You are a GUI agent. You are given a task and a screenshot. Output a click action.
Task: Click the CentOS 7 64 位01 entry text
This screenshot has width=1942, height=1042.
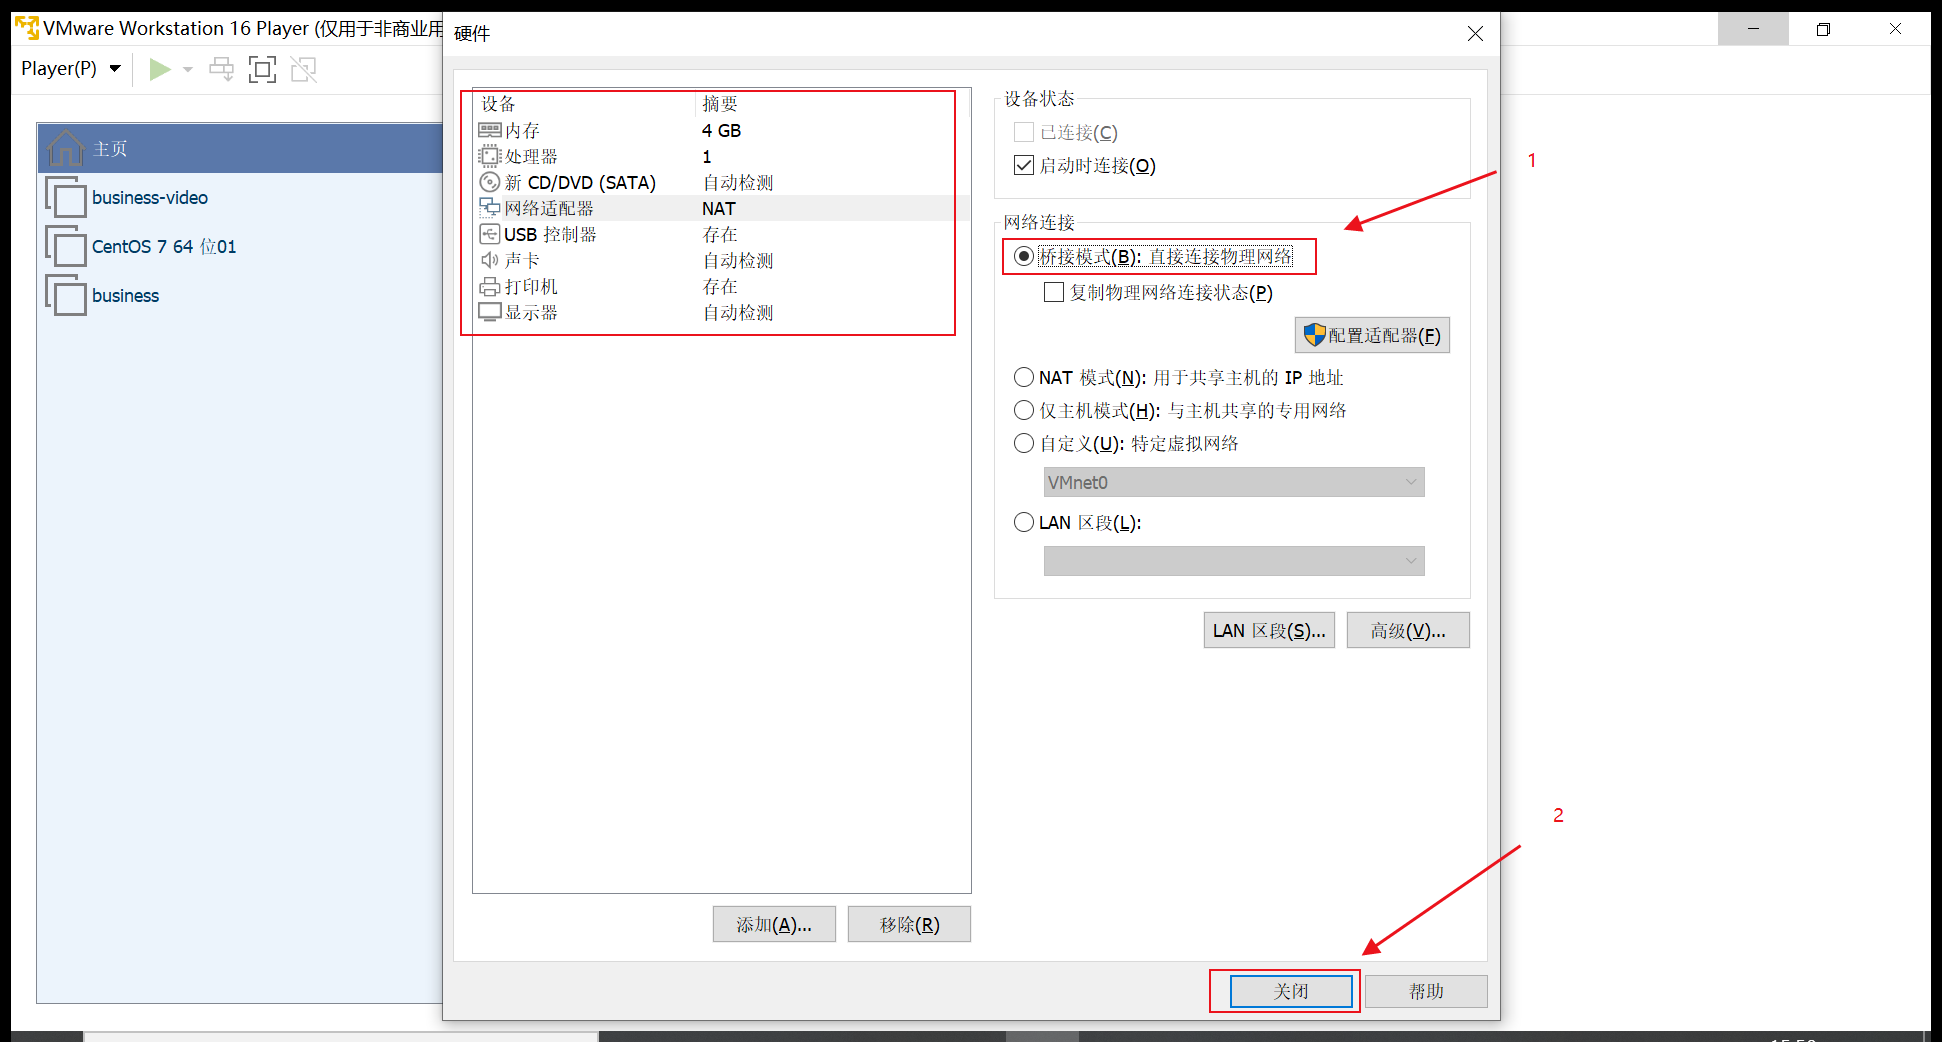164,247
